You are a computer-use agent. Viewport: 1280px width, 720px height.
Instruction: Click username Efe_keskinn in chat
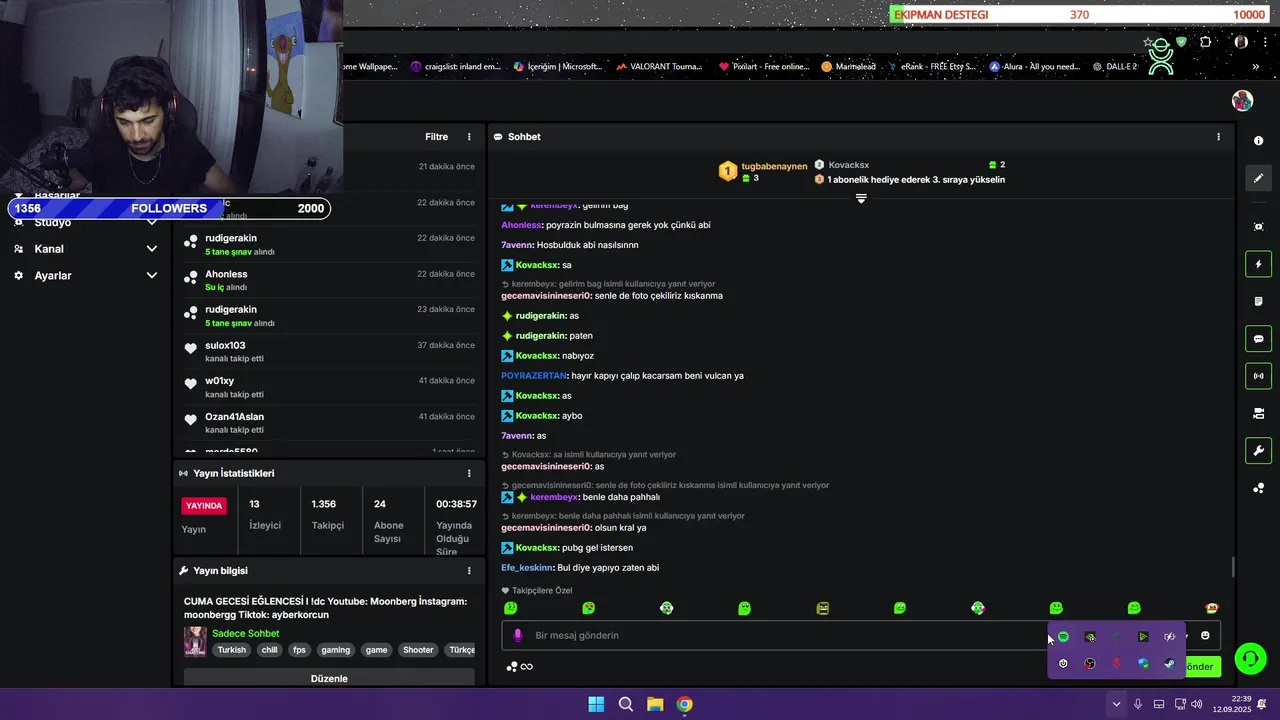[527, 568]
